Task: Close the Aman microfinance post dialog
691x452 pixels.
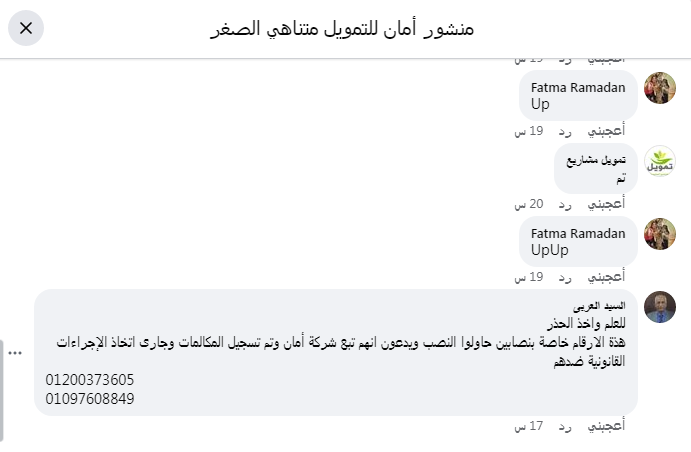Action: [26, 28]
